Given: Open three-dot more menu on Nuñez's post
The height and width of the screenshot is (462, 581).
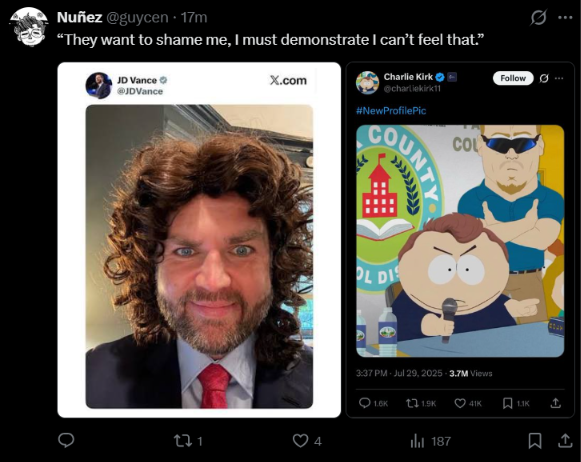Looking at the screenshot, I should [x=565, y=17].
